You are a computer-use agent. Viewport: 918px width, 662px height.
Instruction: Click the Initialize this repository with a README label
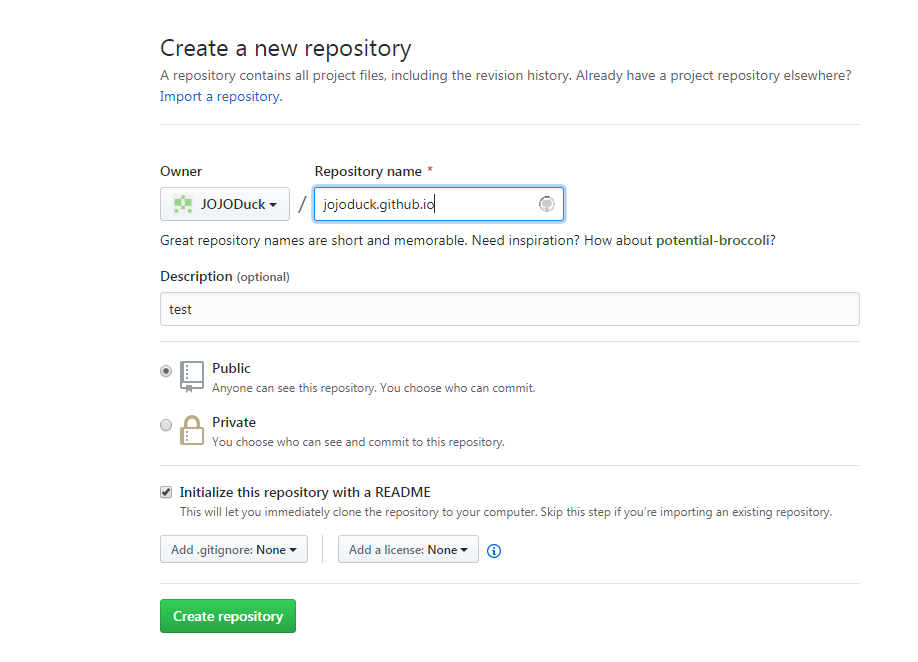click(305, 492)
